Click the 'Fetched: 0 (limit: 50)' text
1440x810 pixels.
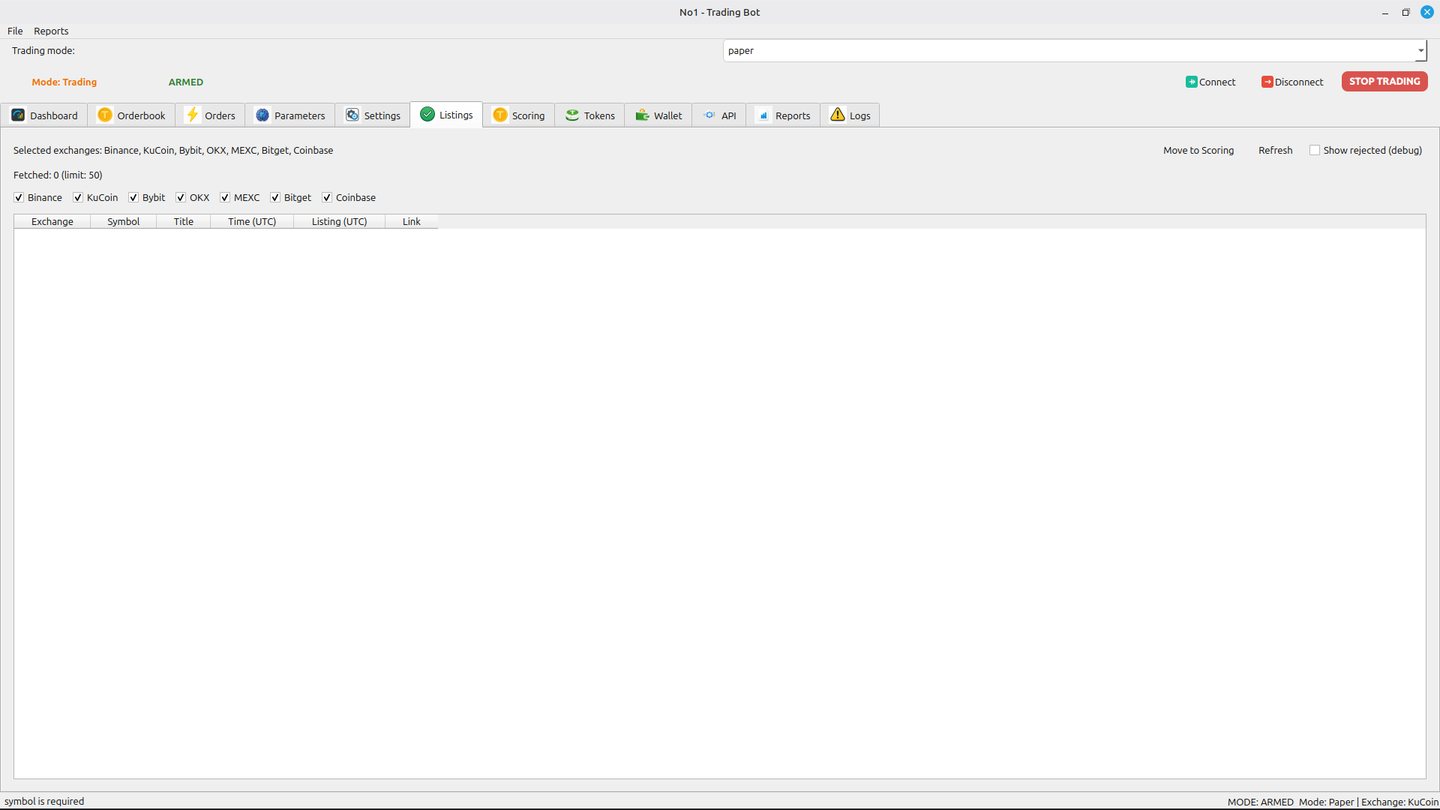58,175
